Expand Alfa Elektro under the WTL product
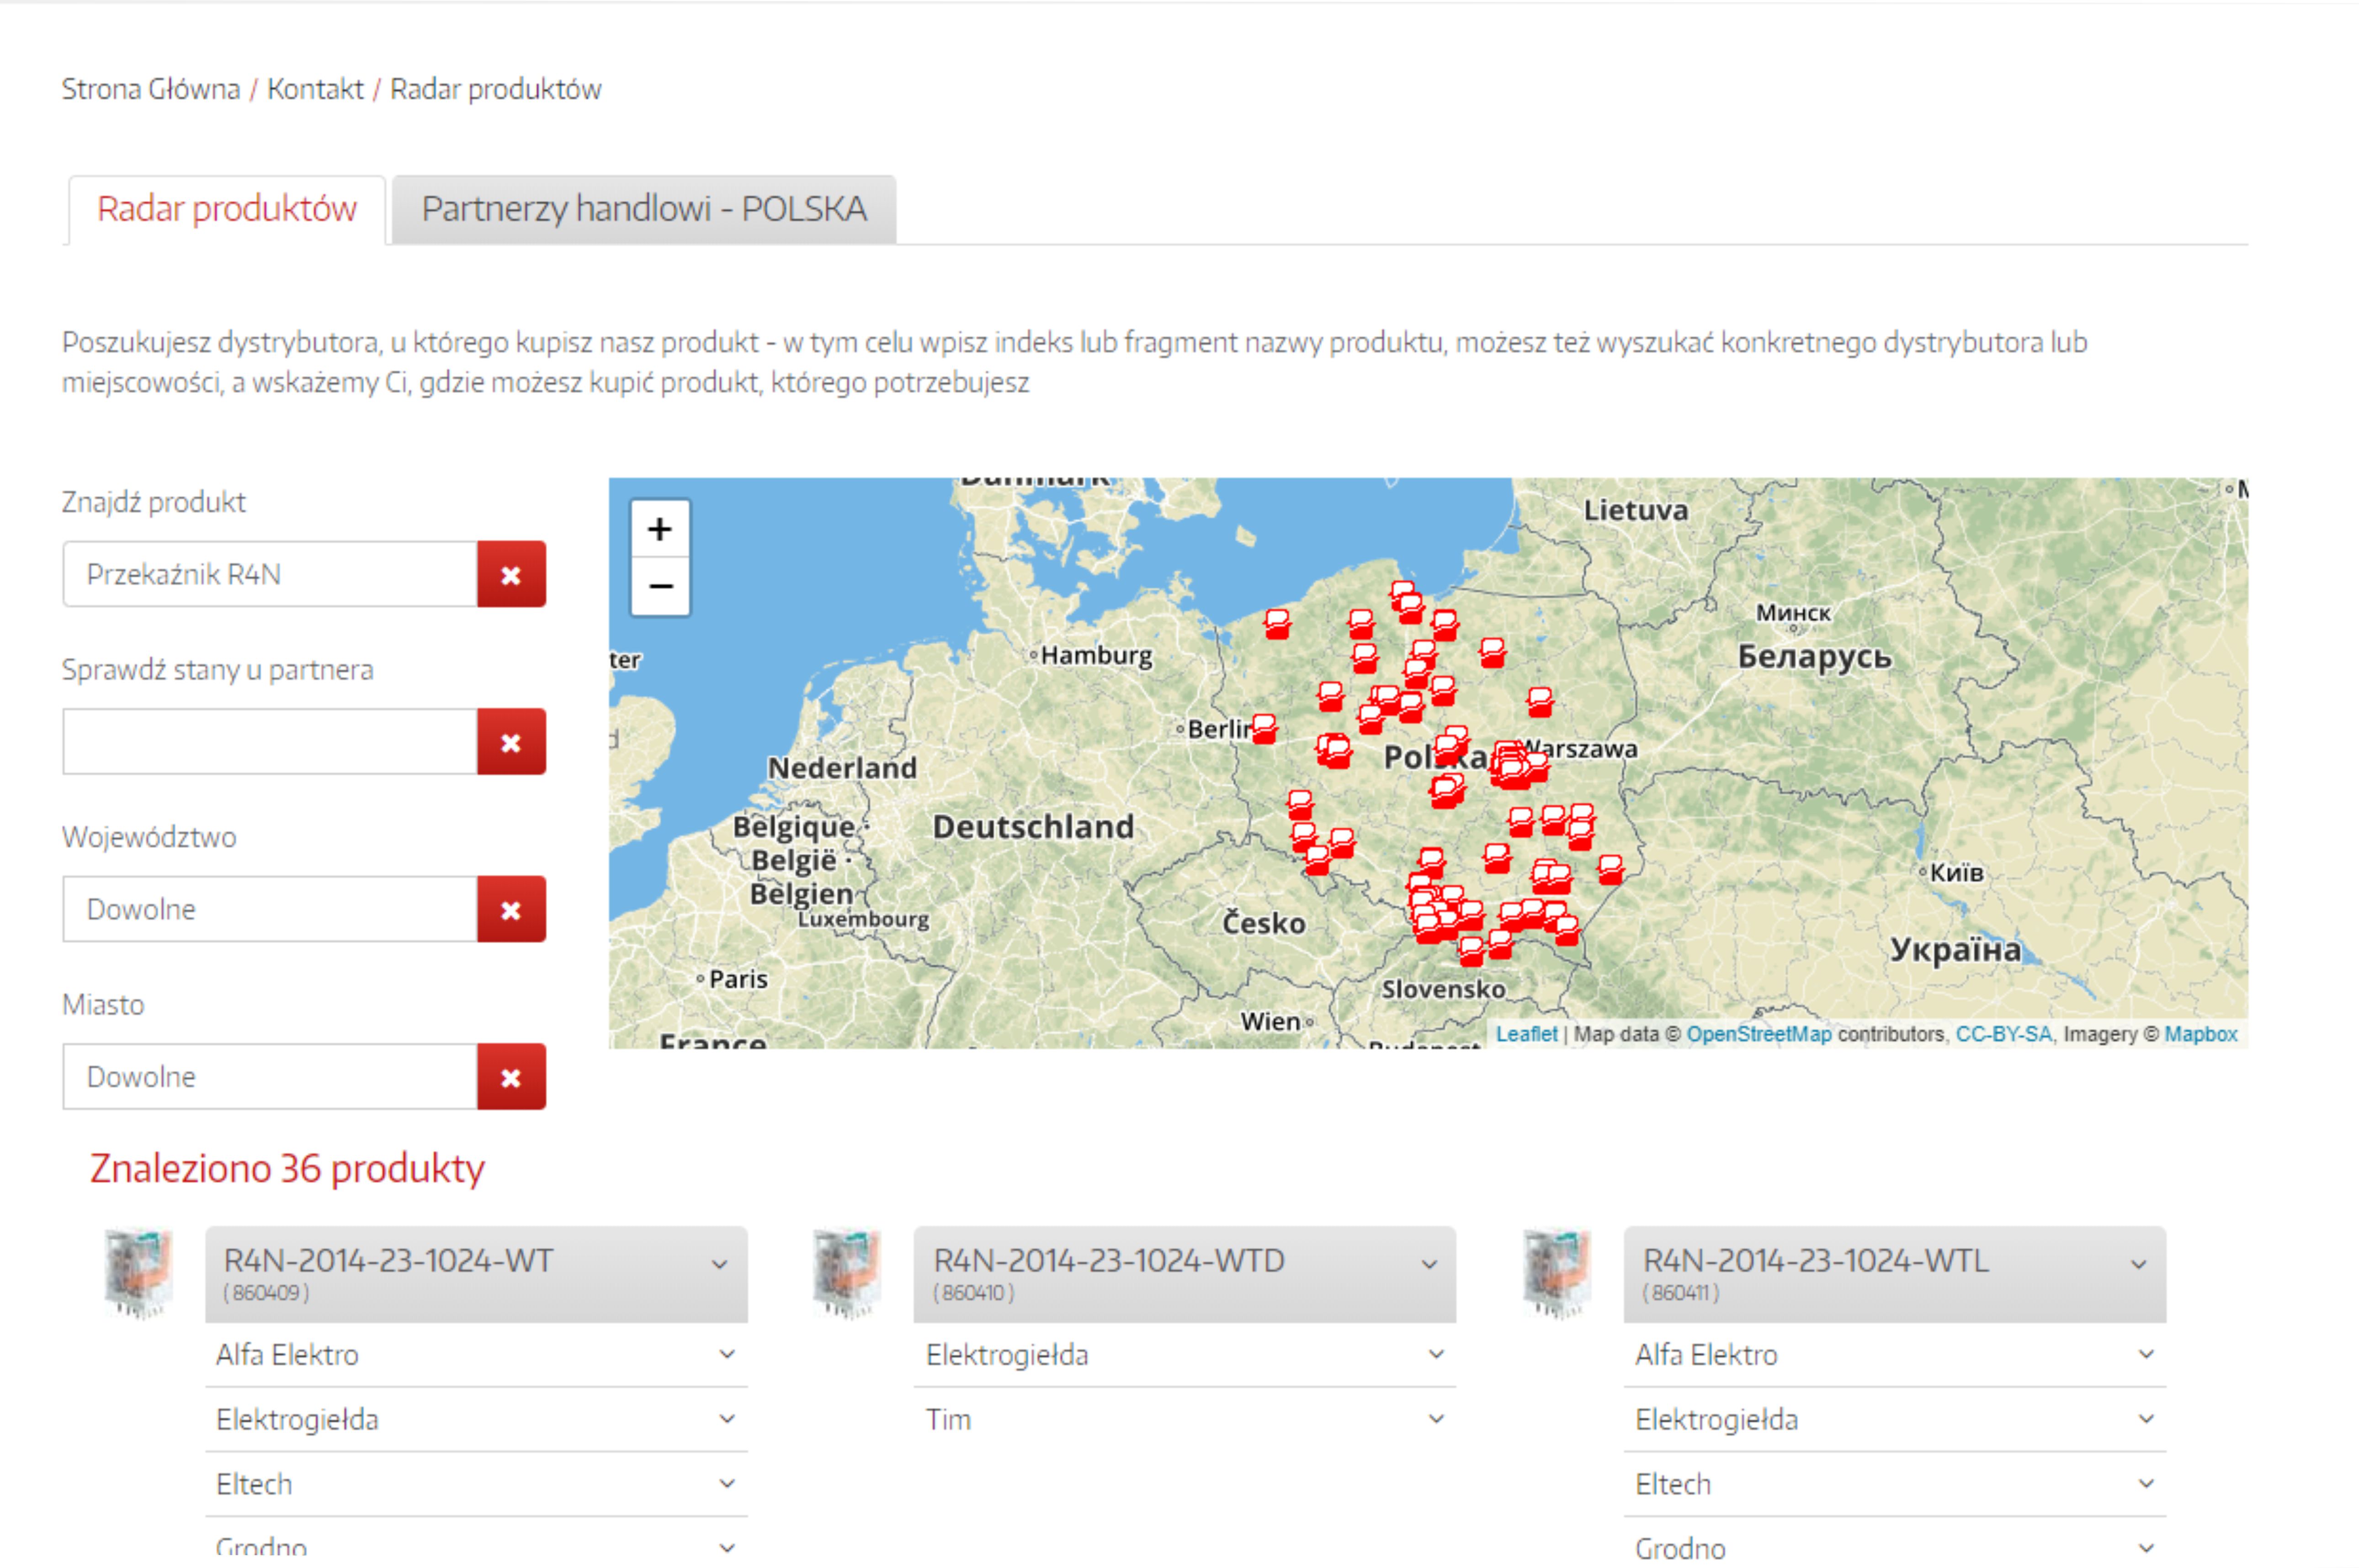 click(1893, 1354)
